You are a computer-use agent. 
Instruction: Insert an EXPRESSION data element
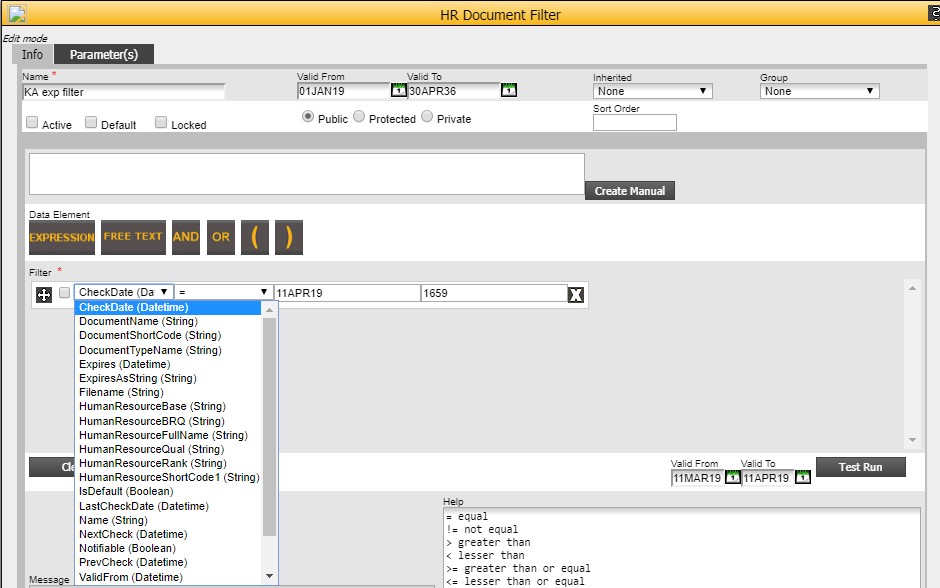61,237
